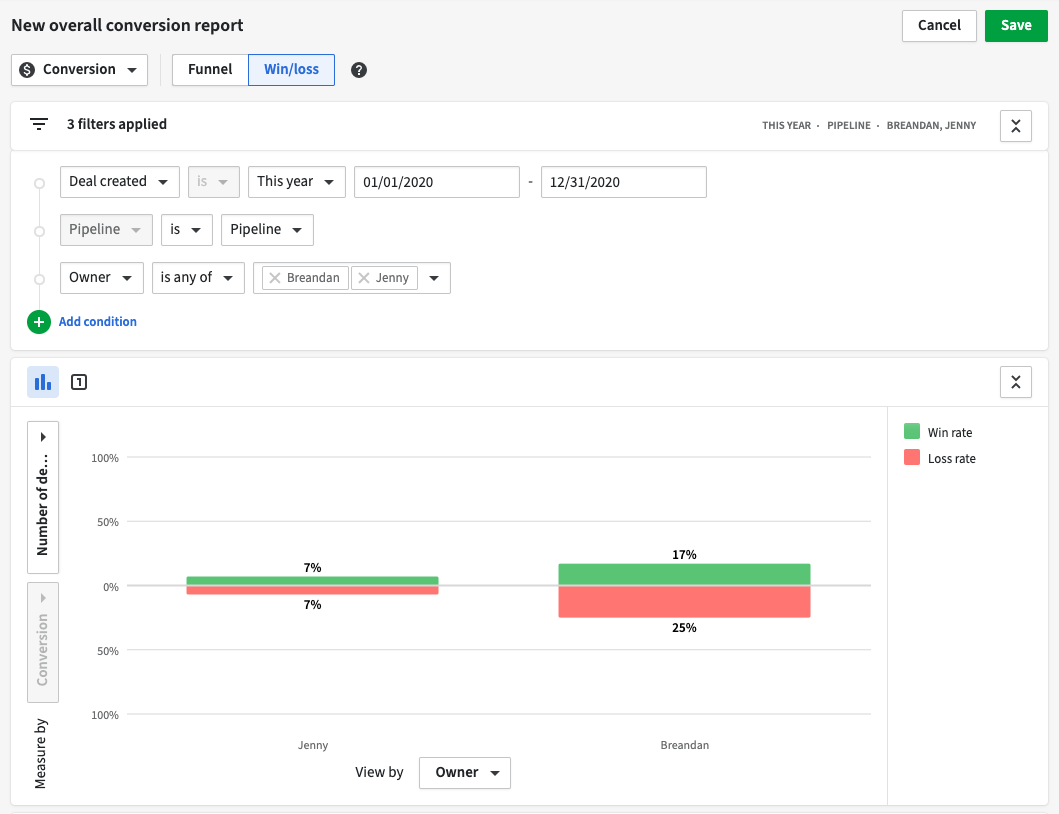This screenshot has height=814, width=1059.
Task: Save the conversion report
Action: click(1016, 26)
